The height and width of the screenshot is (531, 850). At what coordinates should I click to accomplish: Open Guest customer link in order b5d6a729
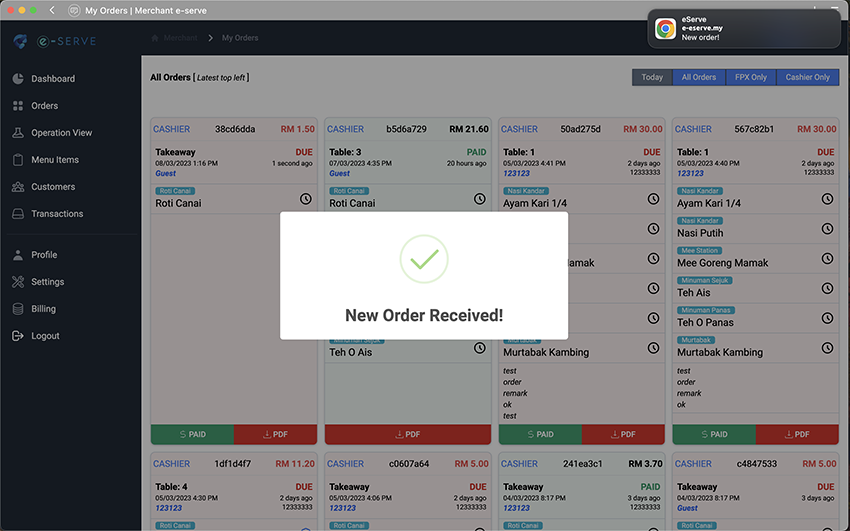click(339, 173)
